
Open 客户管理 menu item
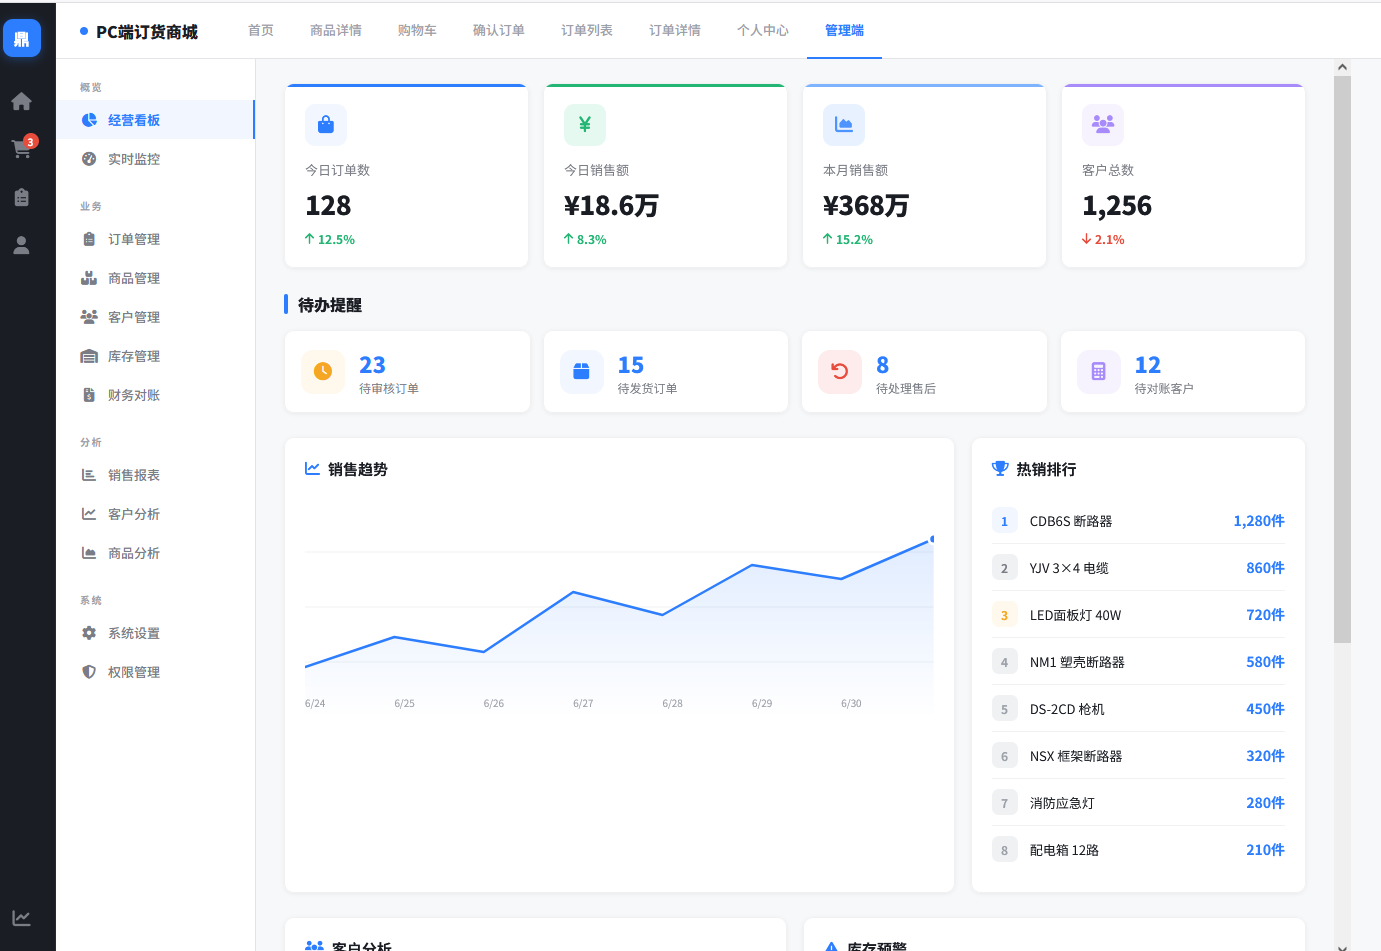point(155,317)
